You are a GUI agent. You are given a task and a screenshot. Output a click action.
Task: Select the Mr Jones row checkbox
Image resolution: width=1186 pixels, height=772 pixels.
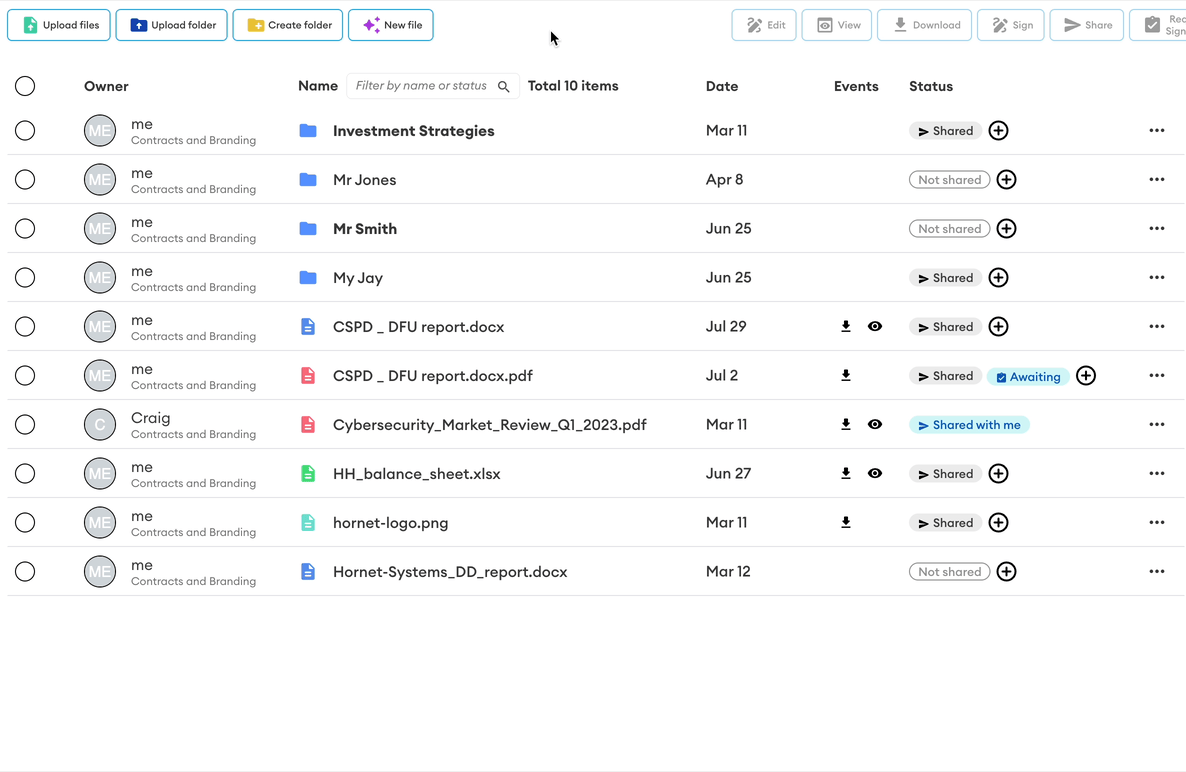[25, 180]
